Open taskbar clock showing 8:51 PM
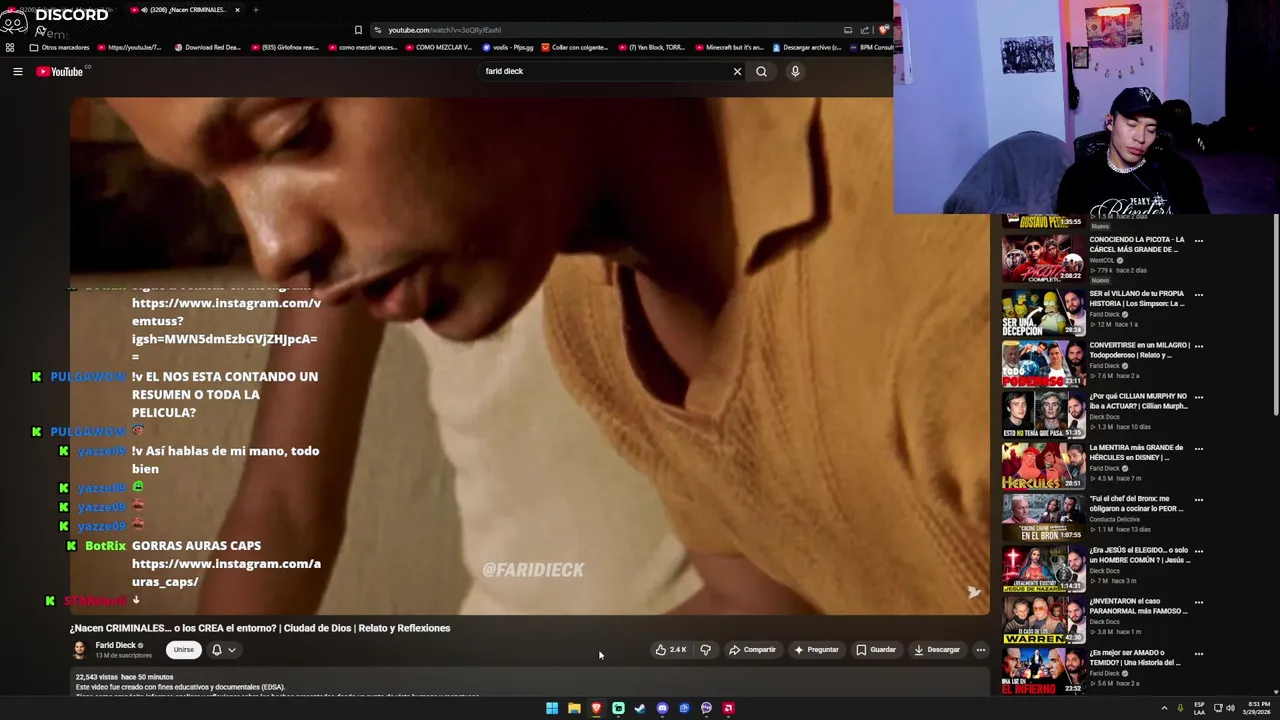Image resolution: width=1280 pixels, height=720 pixels. 1256,708
